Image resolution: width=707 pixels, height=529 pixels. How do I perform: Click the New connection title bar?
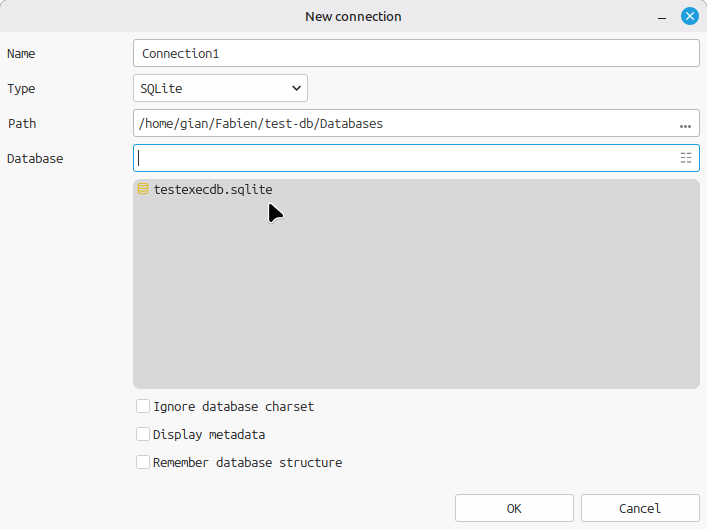[x=353, y=16]
